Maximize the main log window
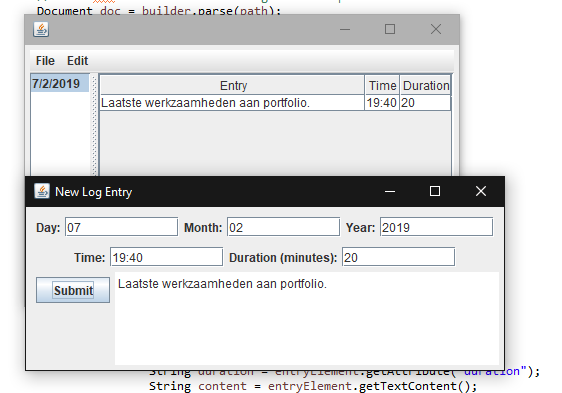Screen dimensions: 562x393 pos(390,29)
